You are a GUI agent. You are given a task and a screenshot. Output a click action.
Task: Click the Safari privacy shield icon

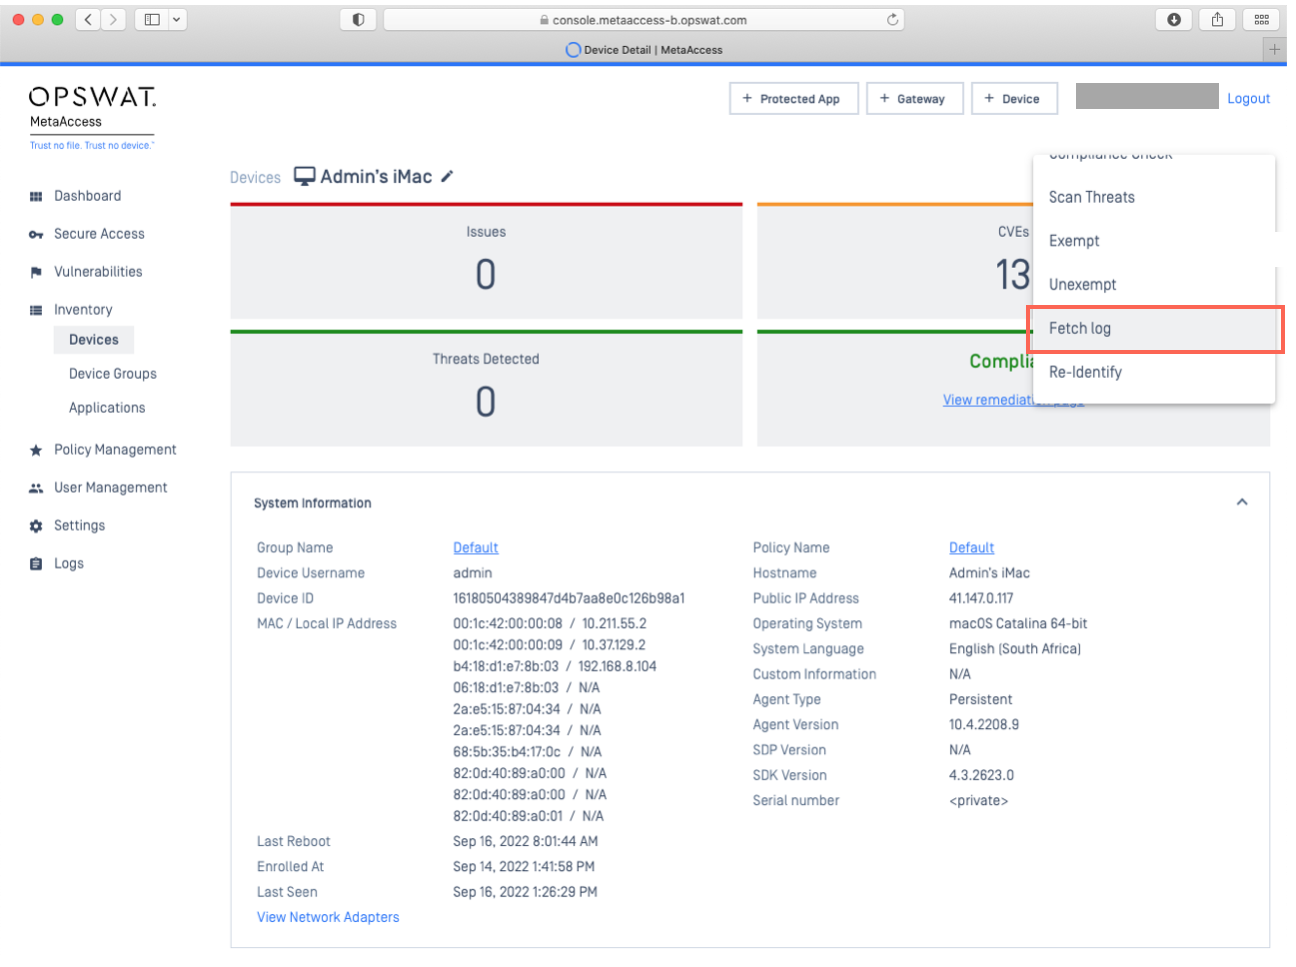click(358, 19)
